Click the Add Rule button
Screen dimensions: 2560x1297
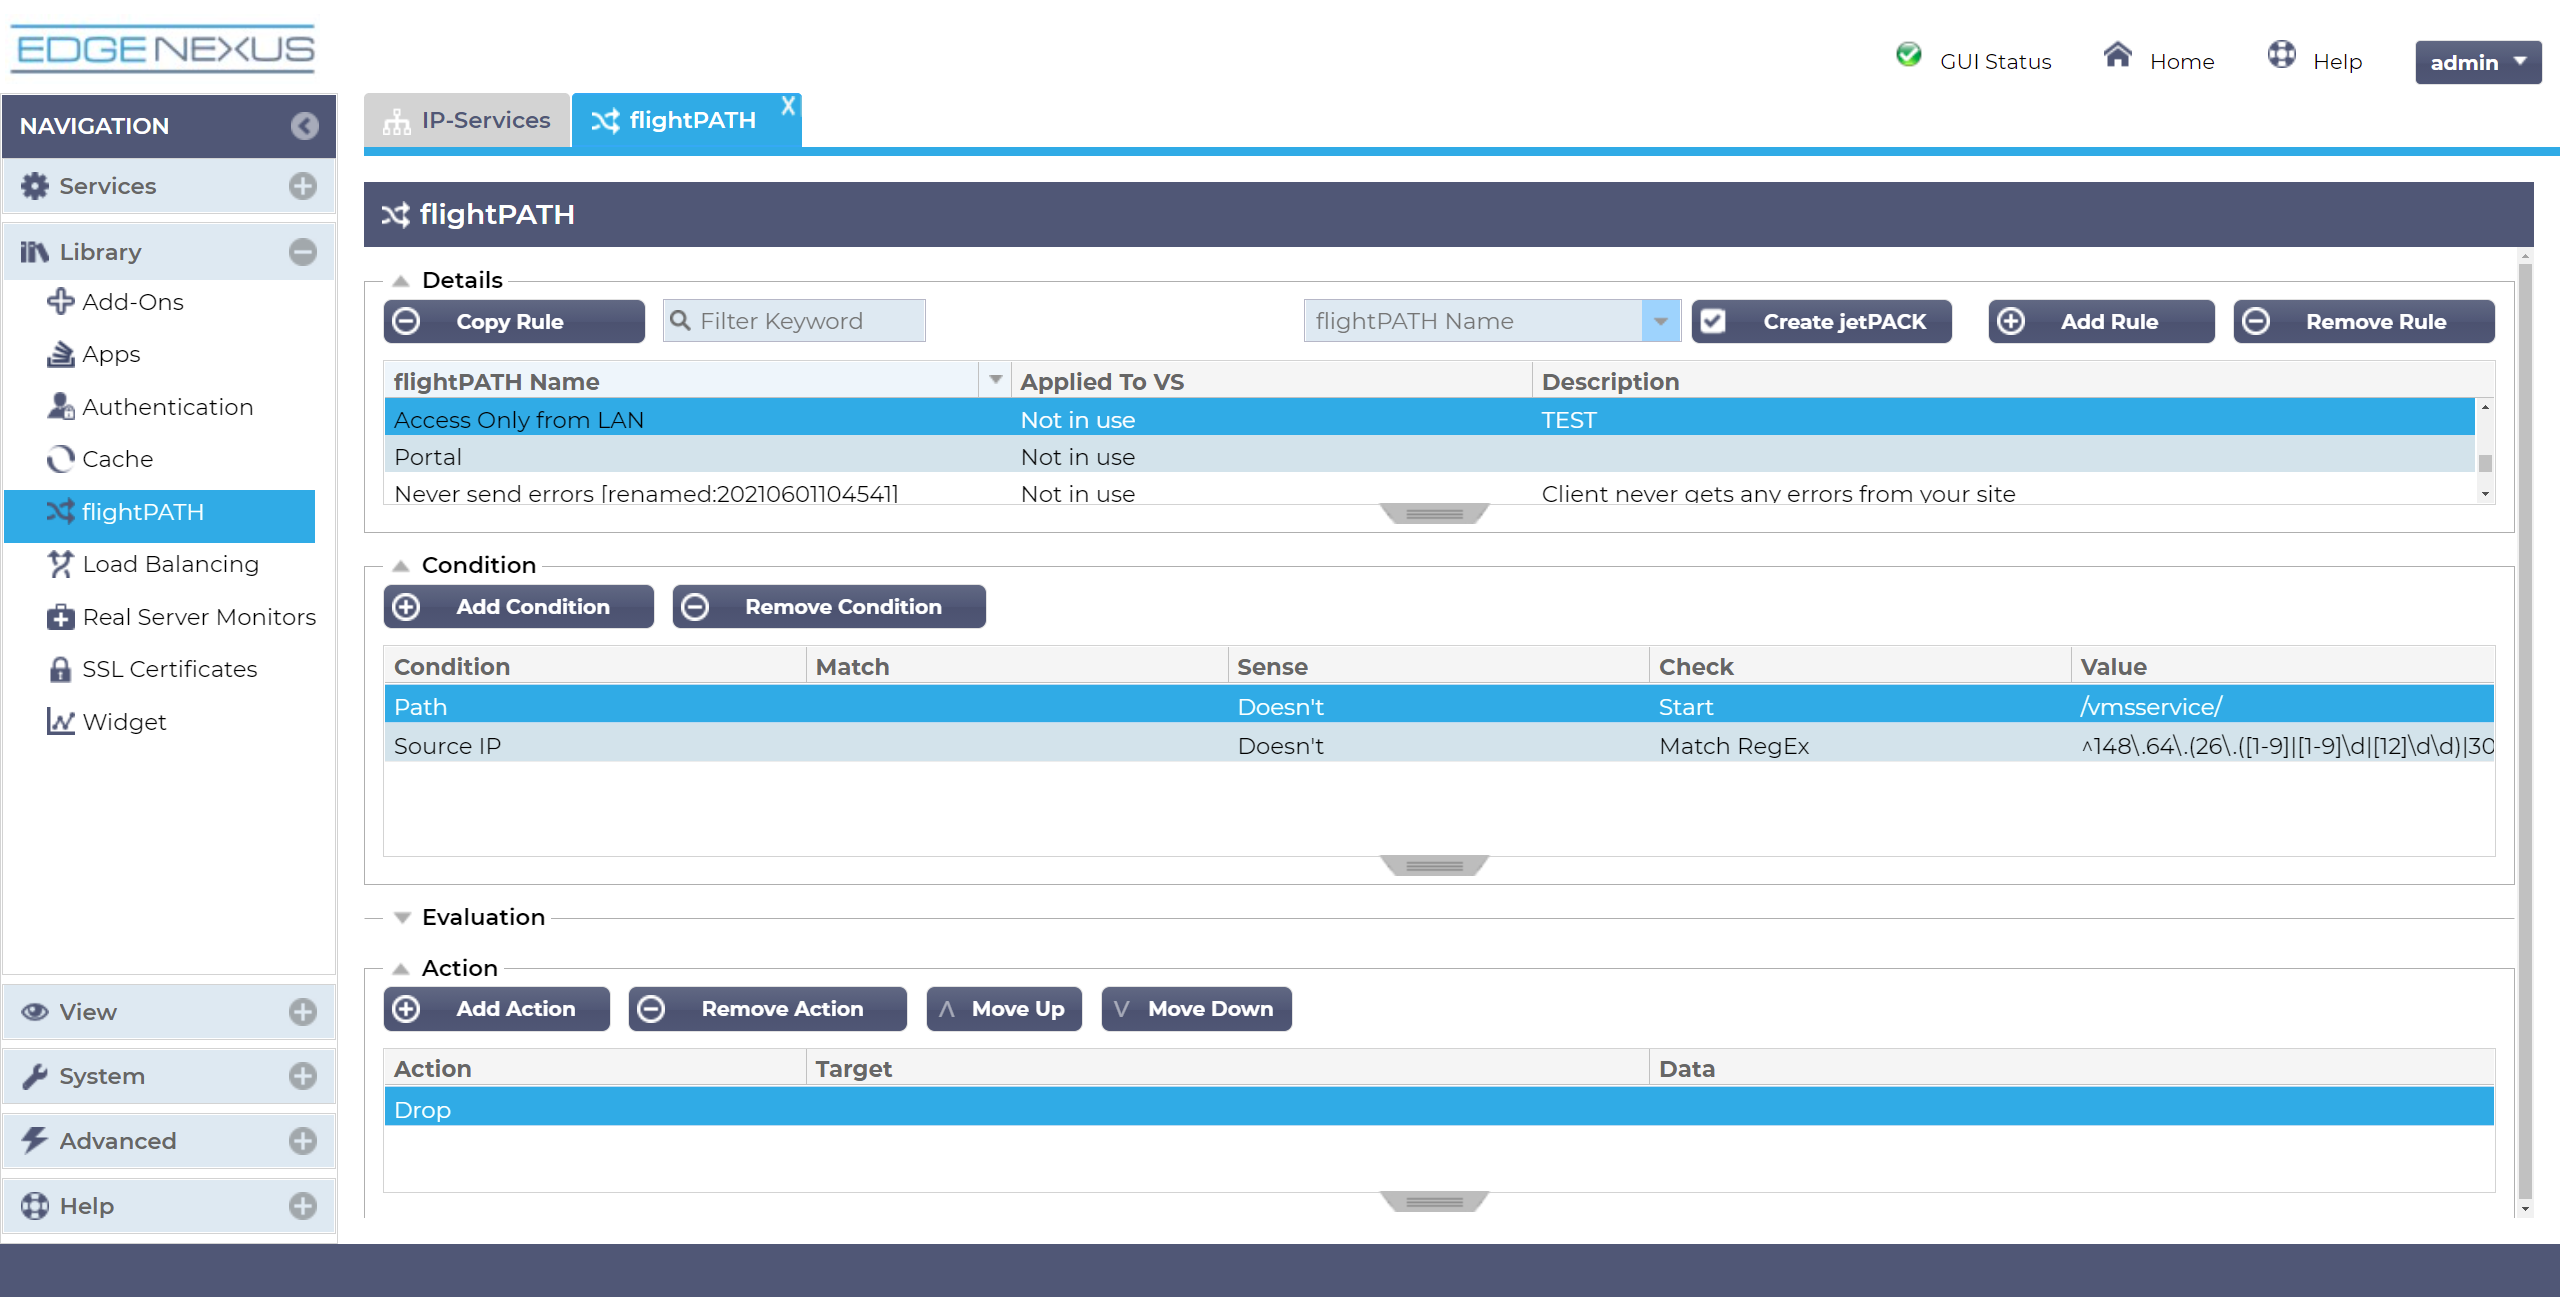coord(2101,321)
